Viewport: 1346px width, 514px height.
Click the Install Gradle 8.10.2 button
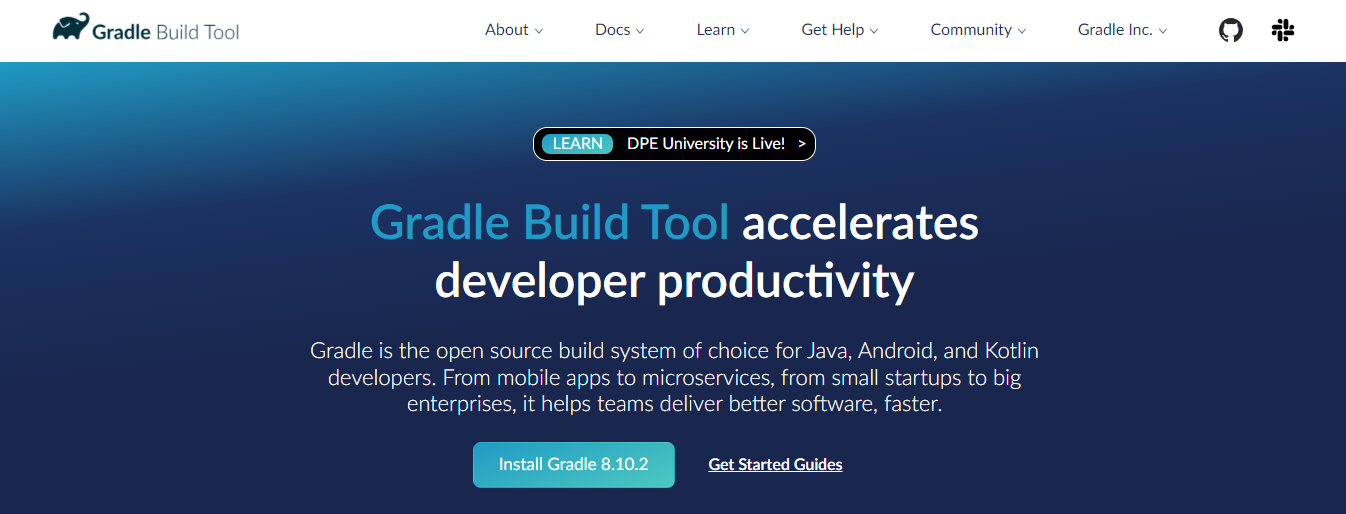tap(574, 465)
